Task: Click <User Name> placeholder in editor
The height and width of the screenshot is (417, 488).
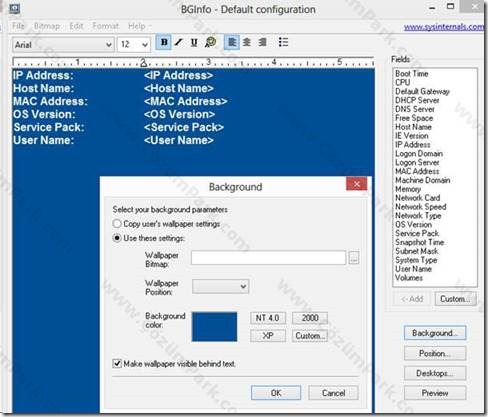Action: pyautogui.click(x=179, y=140)
